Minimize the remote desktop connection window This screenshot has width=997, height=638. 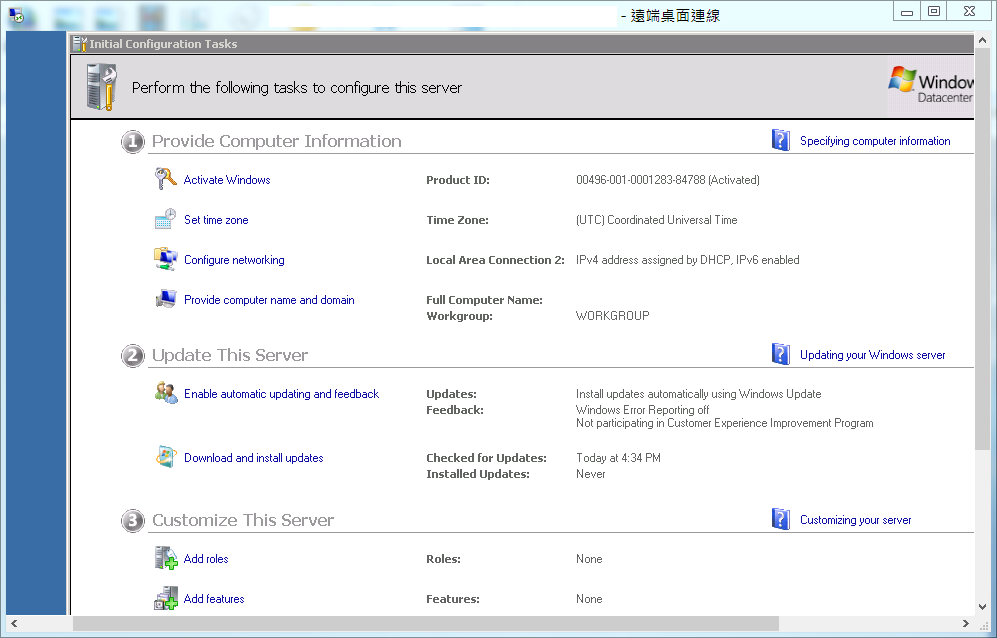coord(907,11)
